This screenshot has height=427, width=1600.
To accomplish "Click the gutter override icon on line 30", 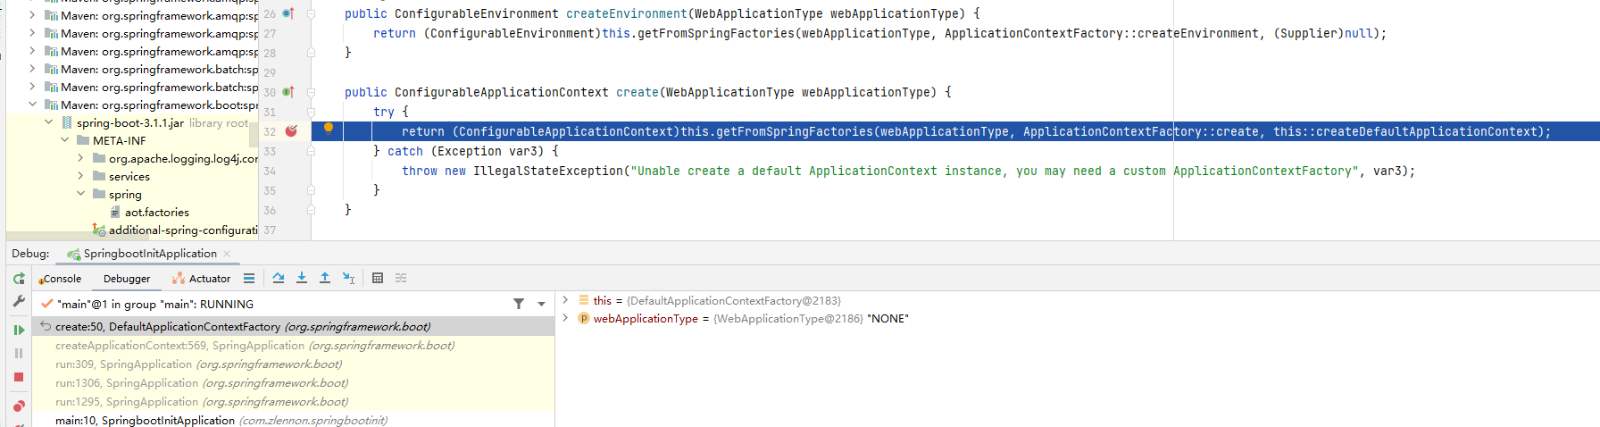I will point(288,92).
